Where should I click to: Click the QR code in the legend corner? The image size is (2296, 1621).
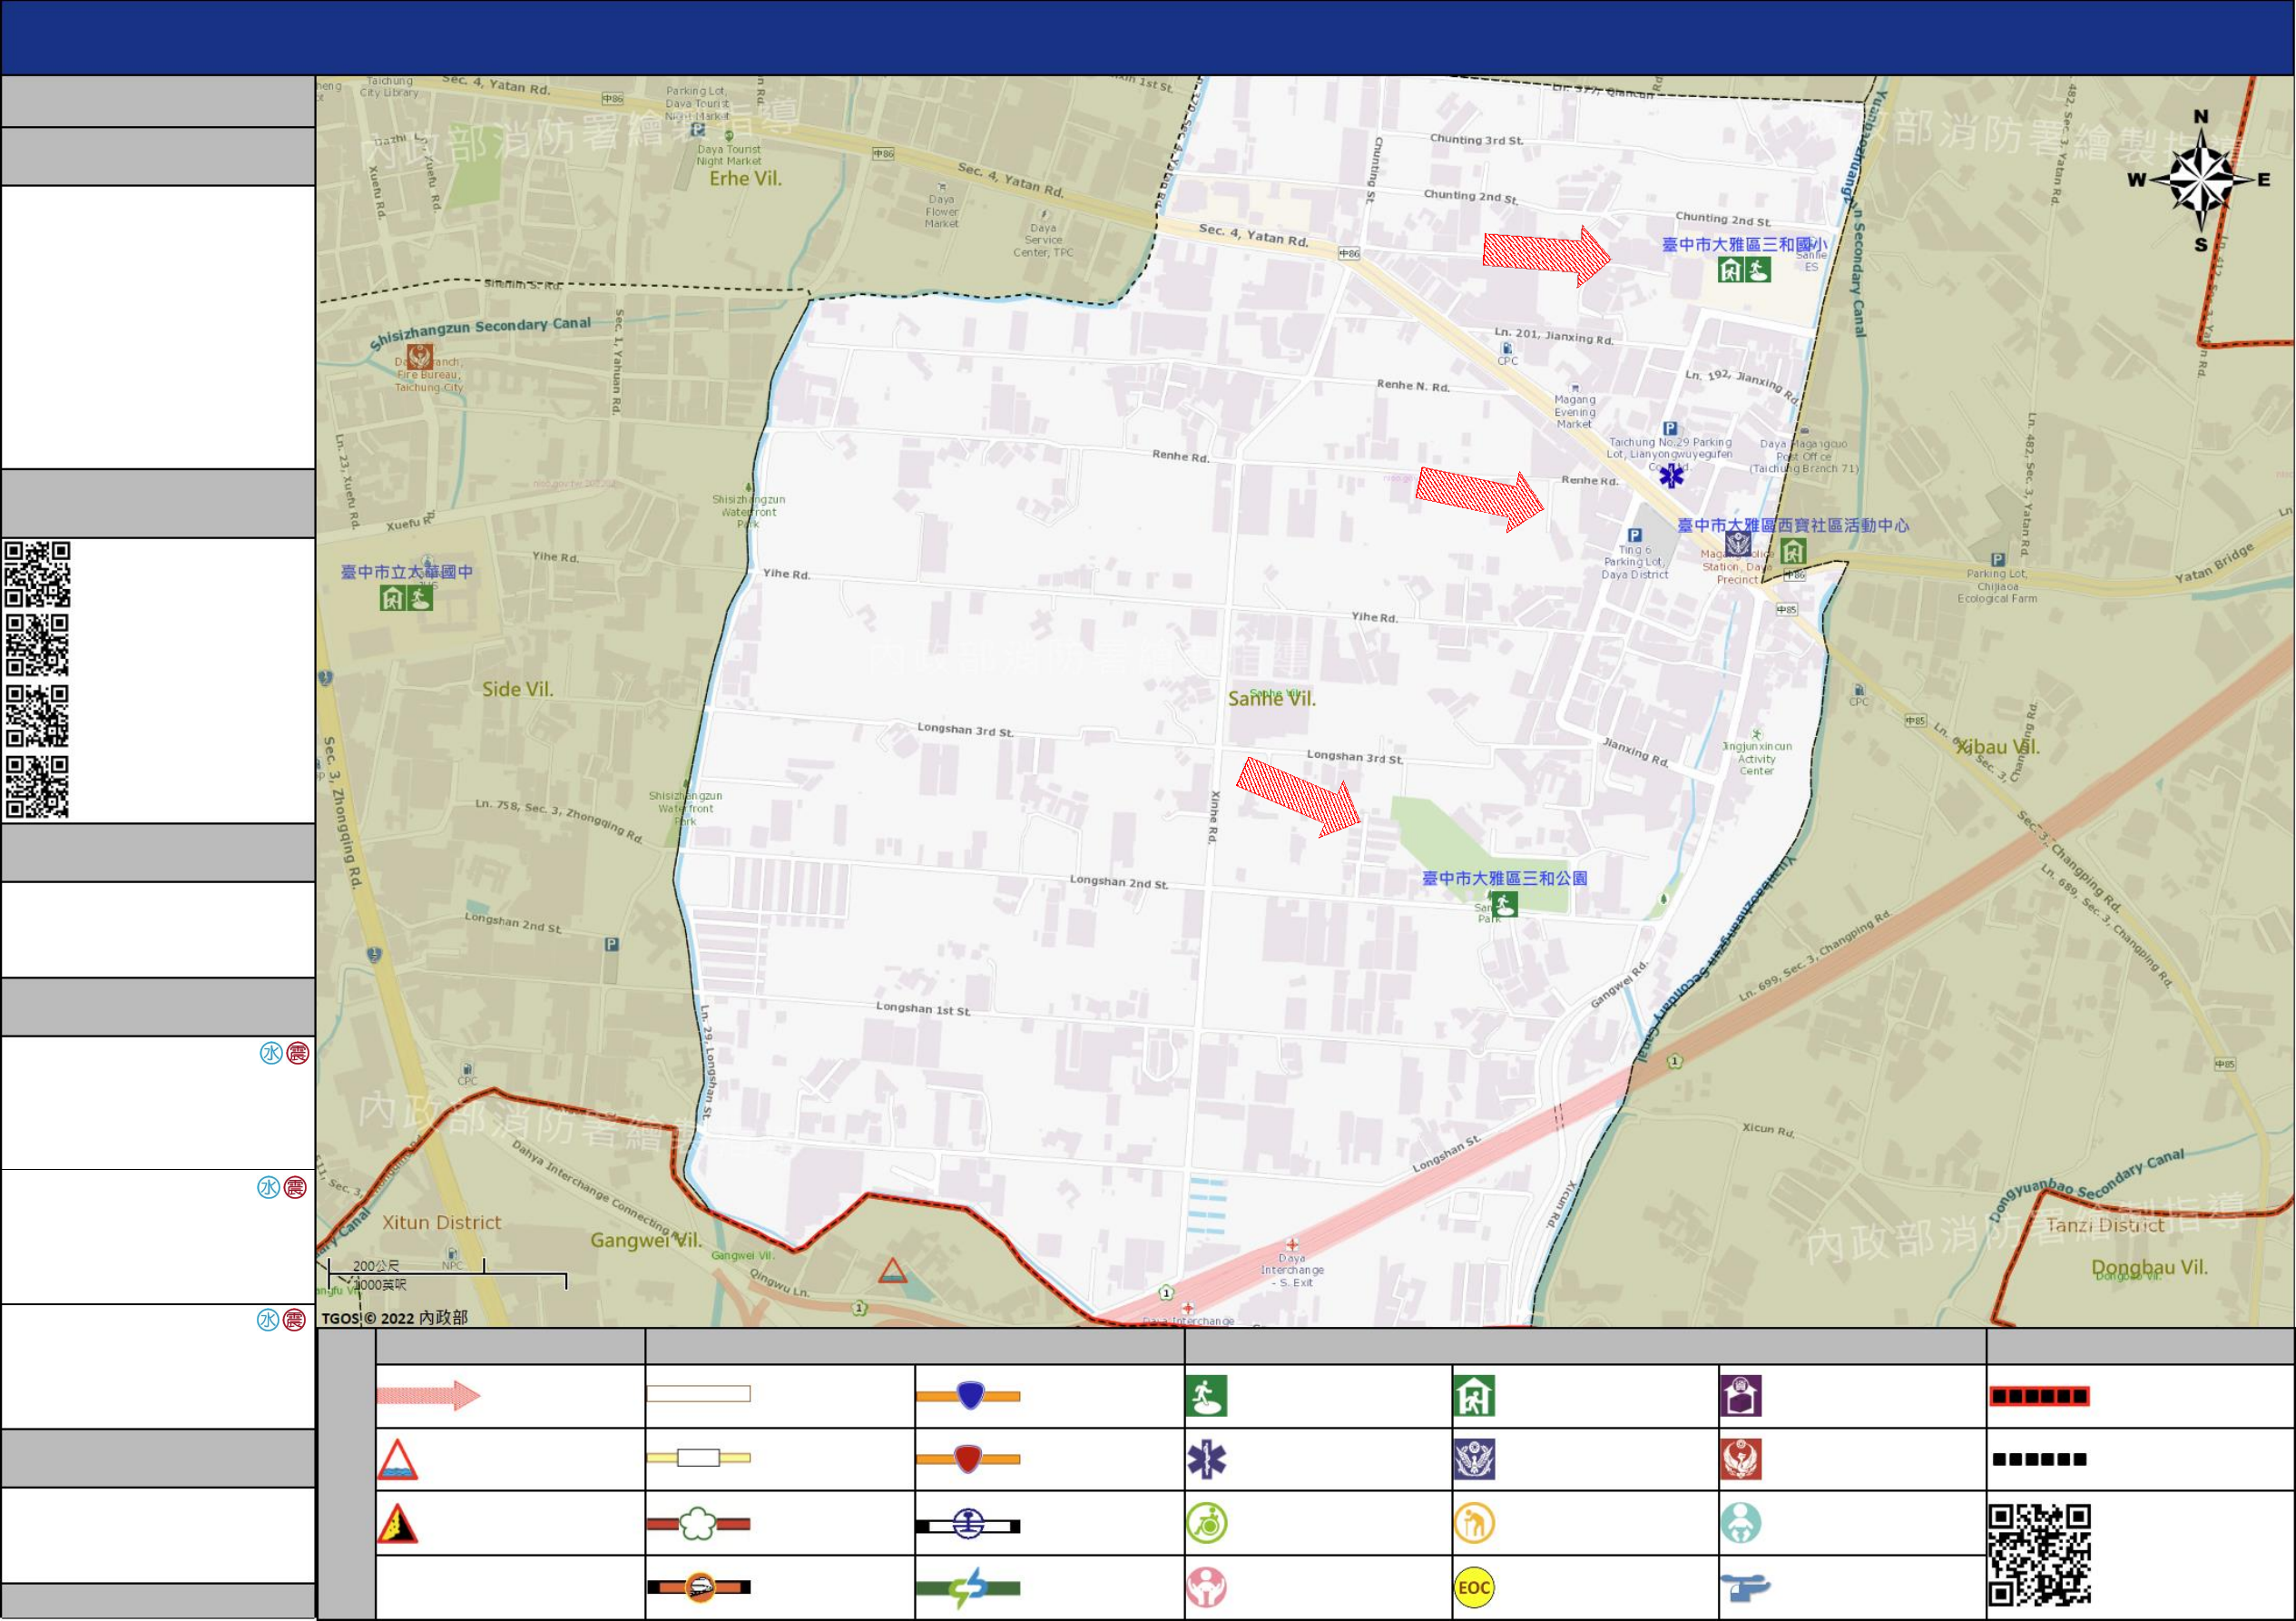[x=2040, y=1555]
